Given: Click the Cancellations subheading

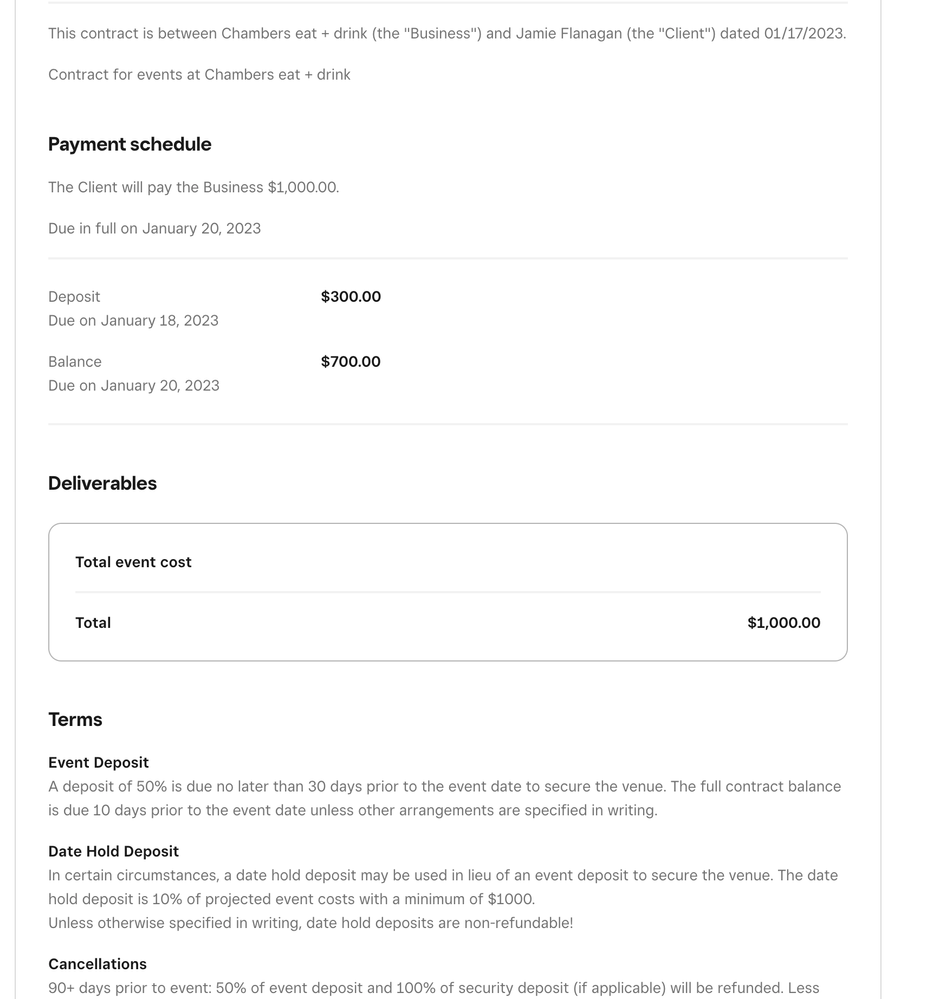Looking at the screenshot, I should (x=97, y=964).
